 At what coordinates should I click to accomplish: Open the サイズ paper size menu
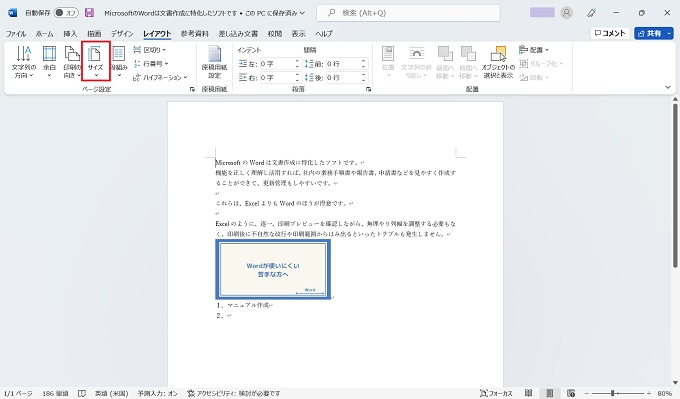click(95, 62)
